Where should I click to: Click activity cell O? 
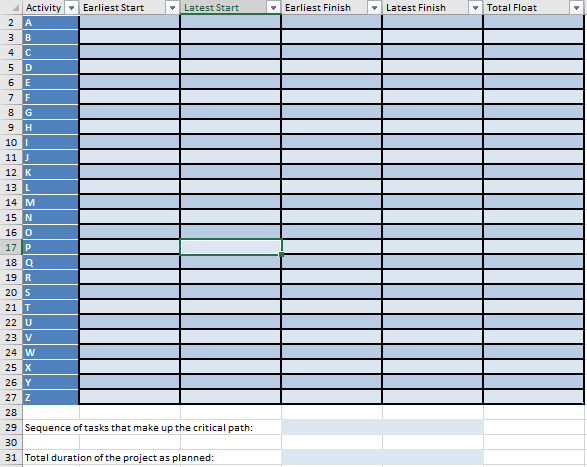point(51,232)
